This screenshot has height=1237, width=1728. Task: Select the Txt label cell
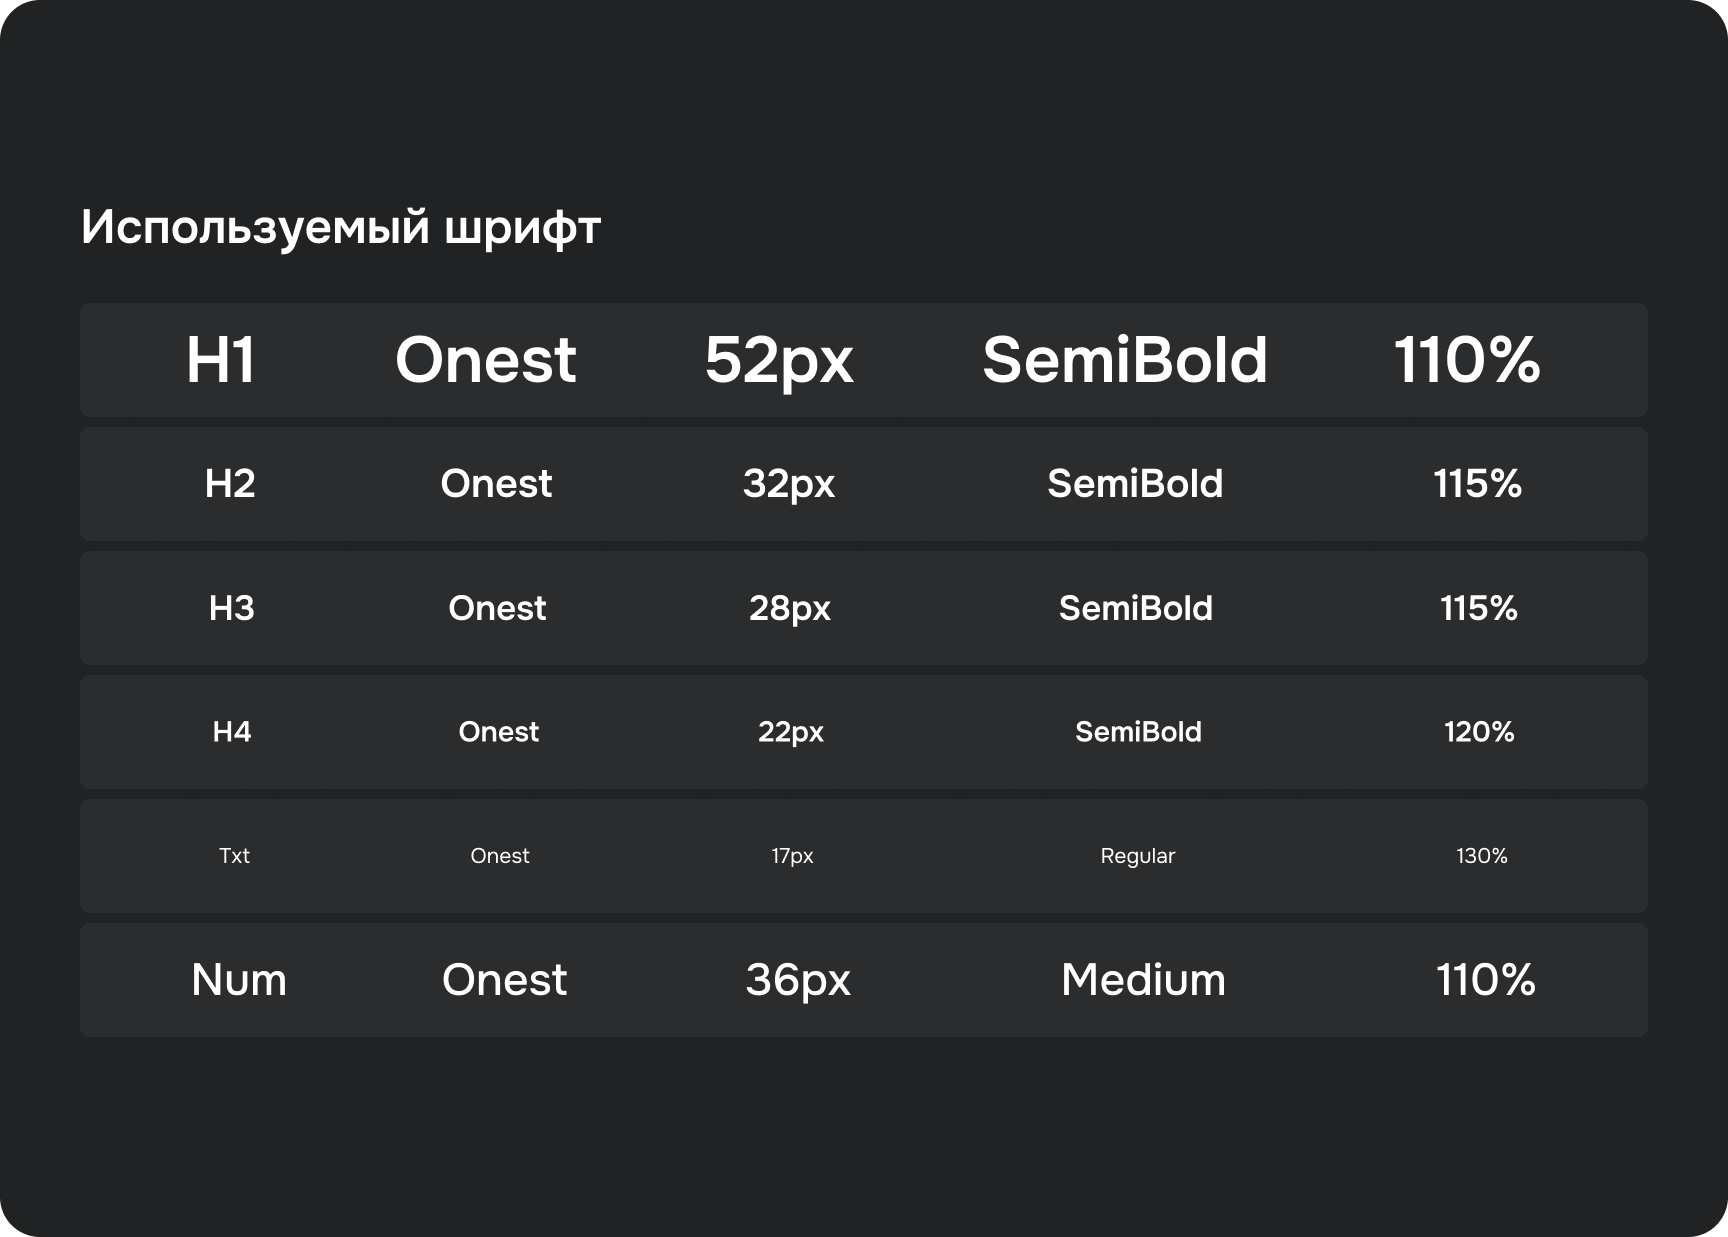[234, 856]
